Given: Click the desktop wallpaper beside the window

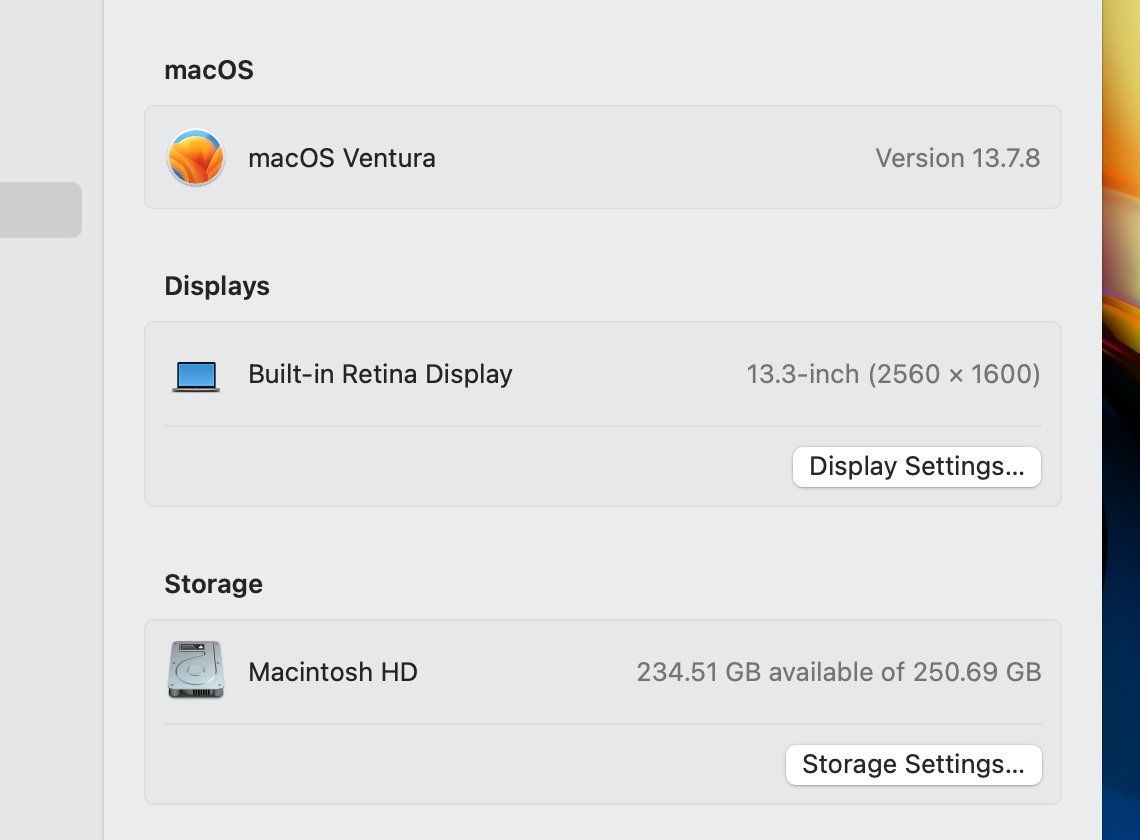Looking at the screenshot, I should point(1121,420).
